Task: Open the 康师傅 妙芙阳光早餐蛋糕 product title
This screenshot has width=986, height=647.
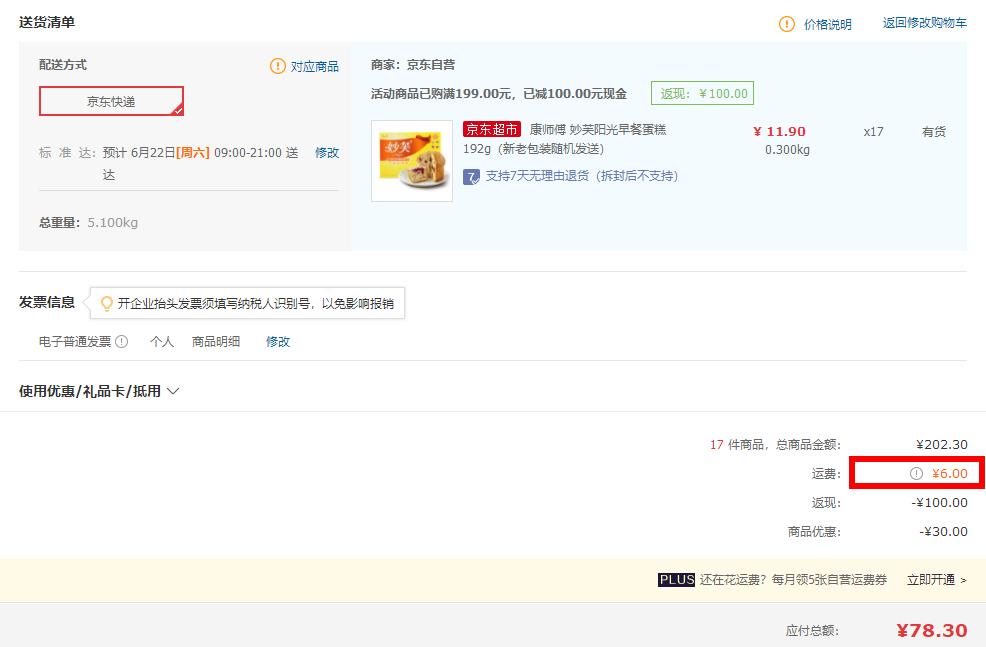Action: [x=598, y=130]
